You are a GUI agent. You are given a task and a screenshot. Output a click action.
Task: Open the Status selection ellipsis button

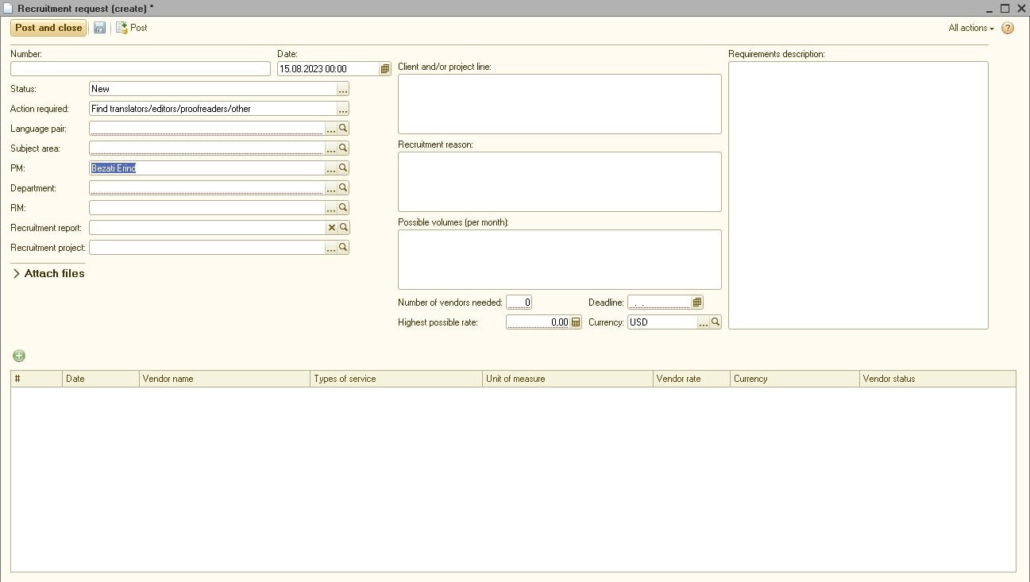[343, 89]
